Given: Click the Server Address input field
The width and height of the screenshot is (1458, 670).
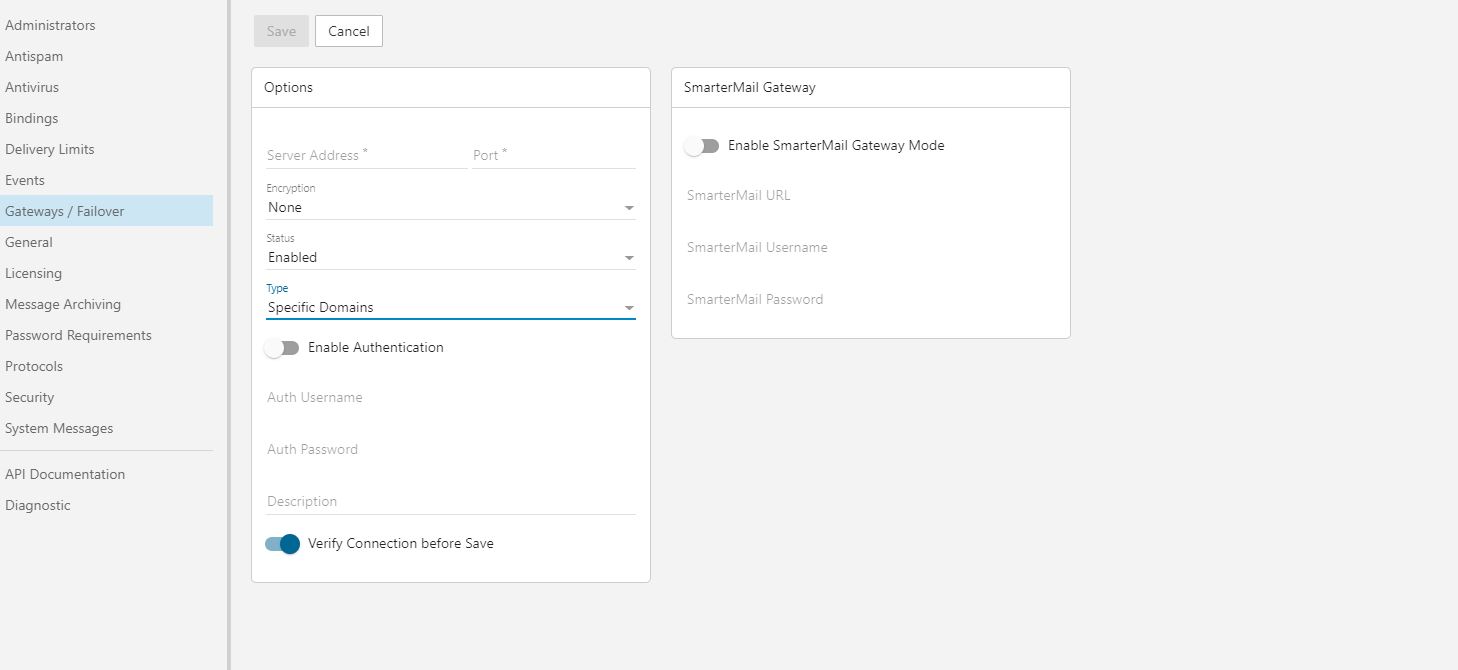Looking at the screenshot, I should click(x=366, y=156).
